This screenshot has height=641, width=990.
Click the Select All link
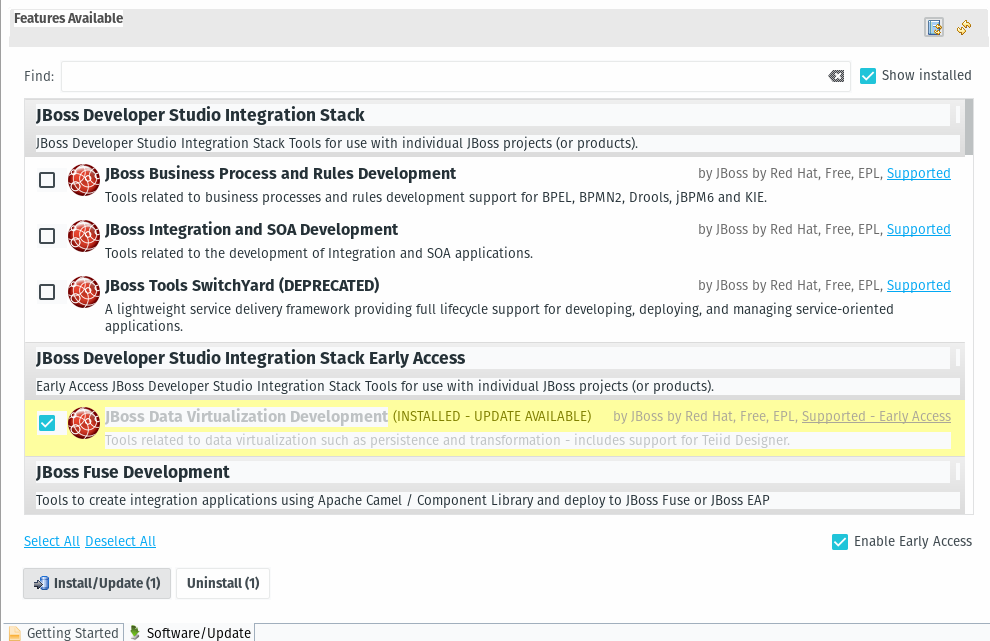[x=52, y=541]
